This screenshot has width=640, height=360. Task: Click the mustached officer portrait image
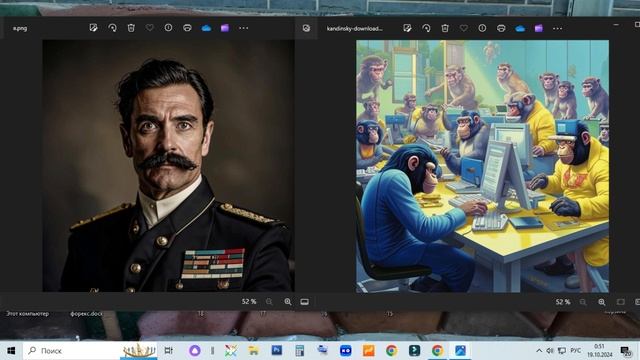click(x=169, y=166)
